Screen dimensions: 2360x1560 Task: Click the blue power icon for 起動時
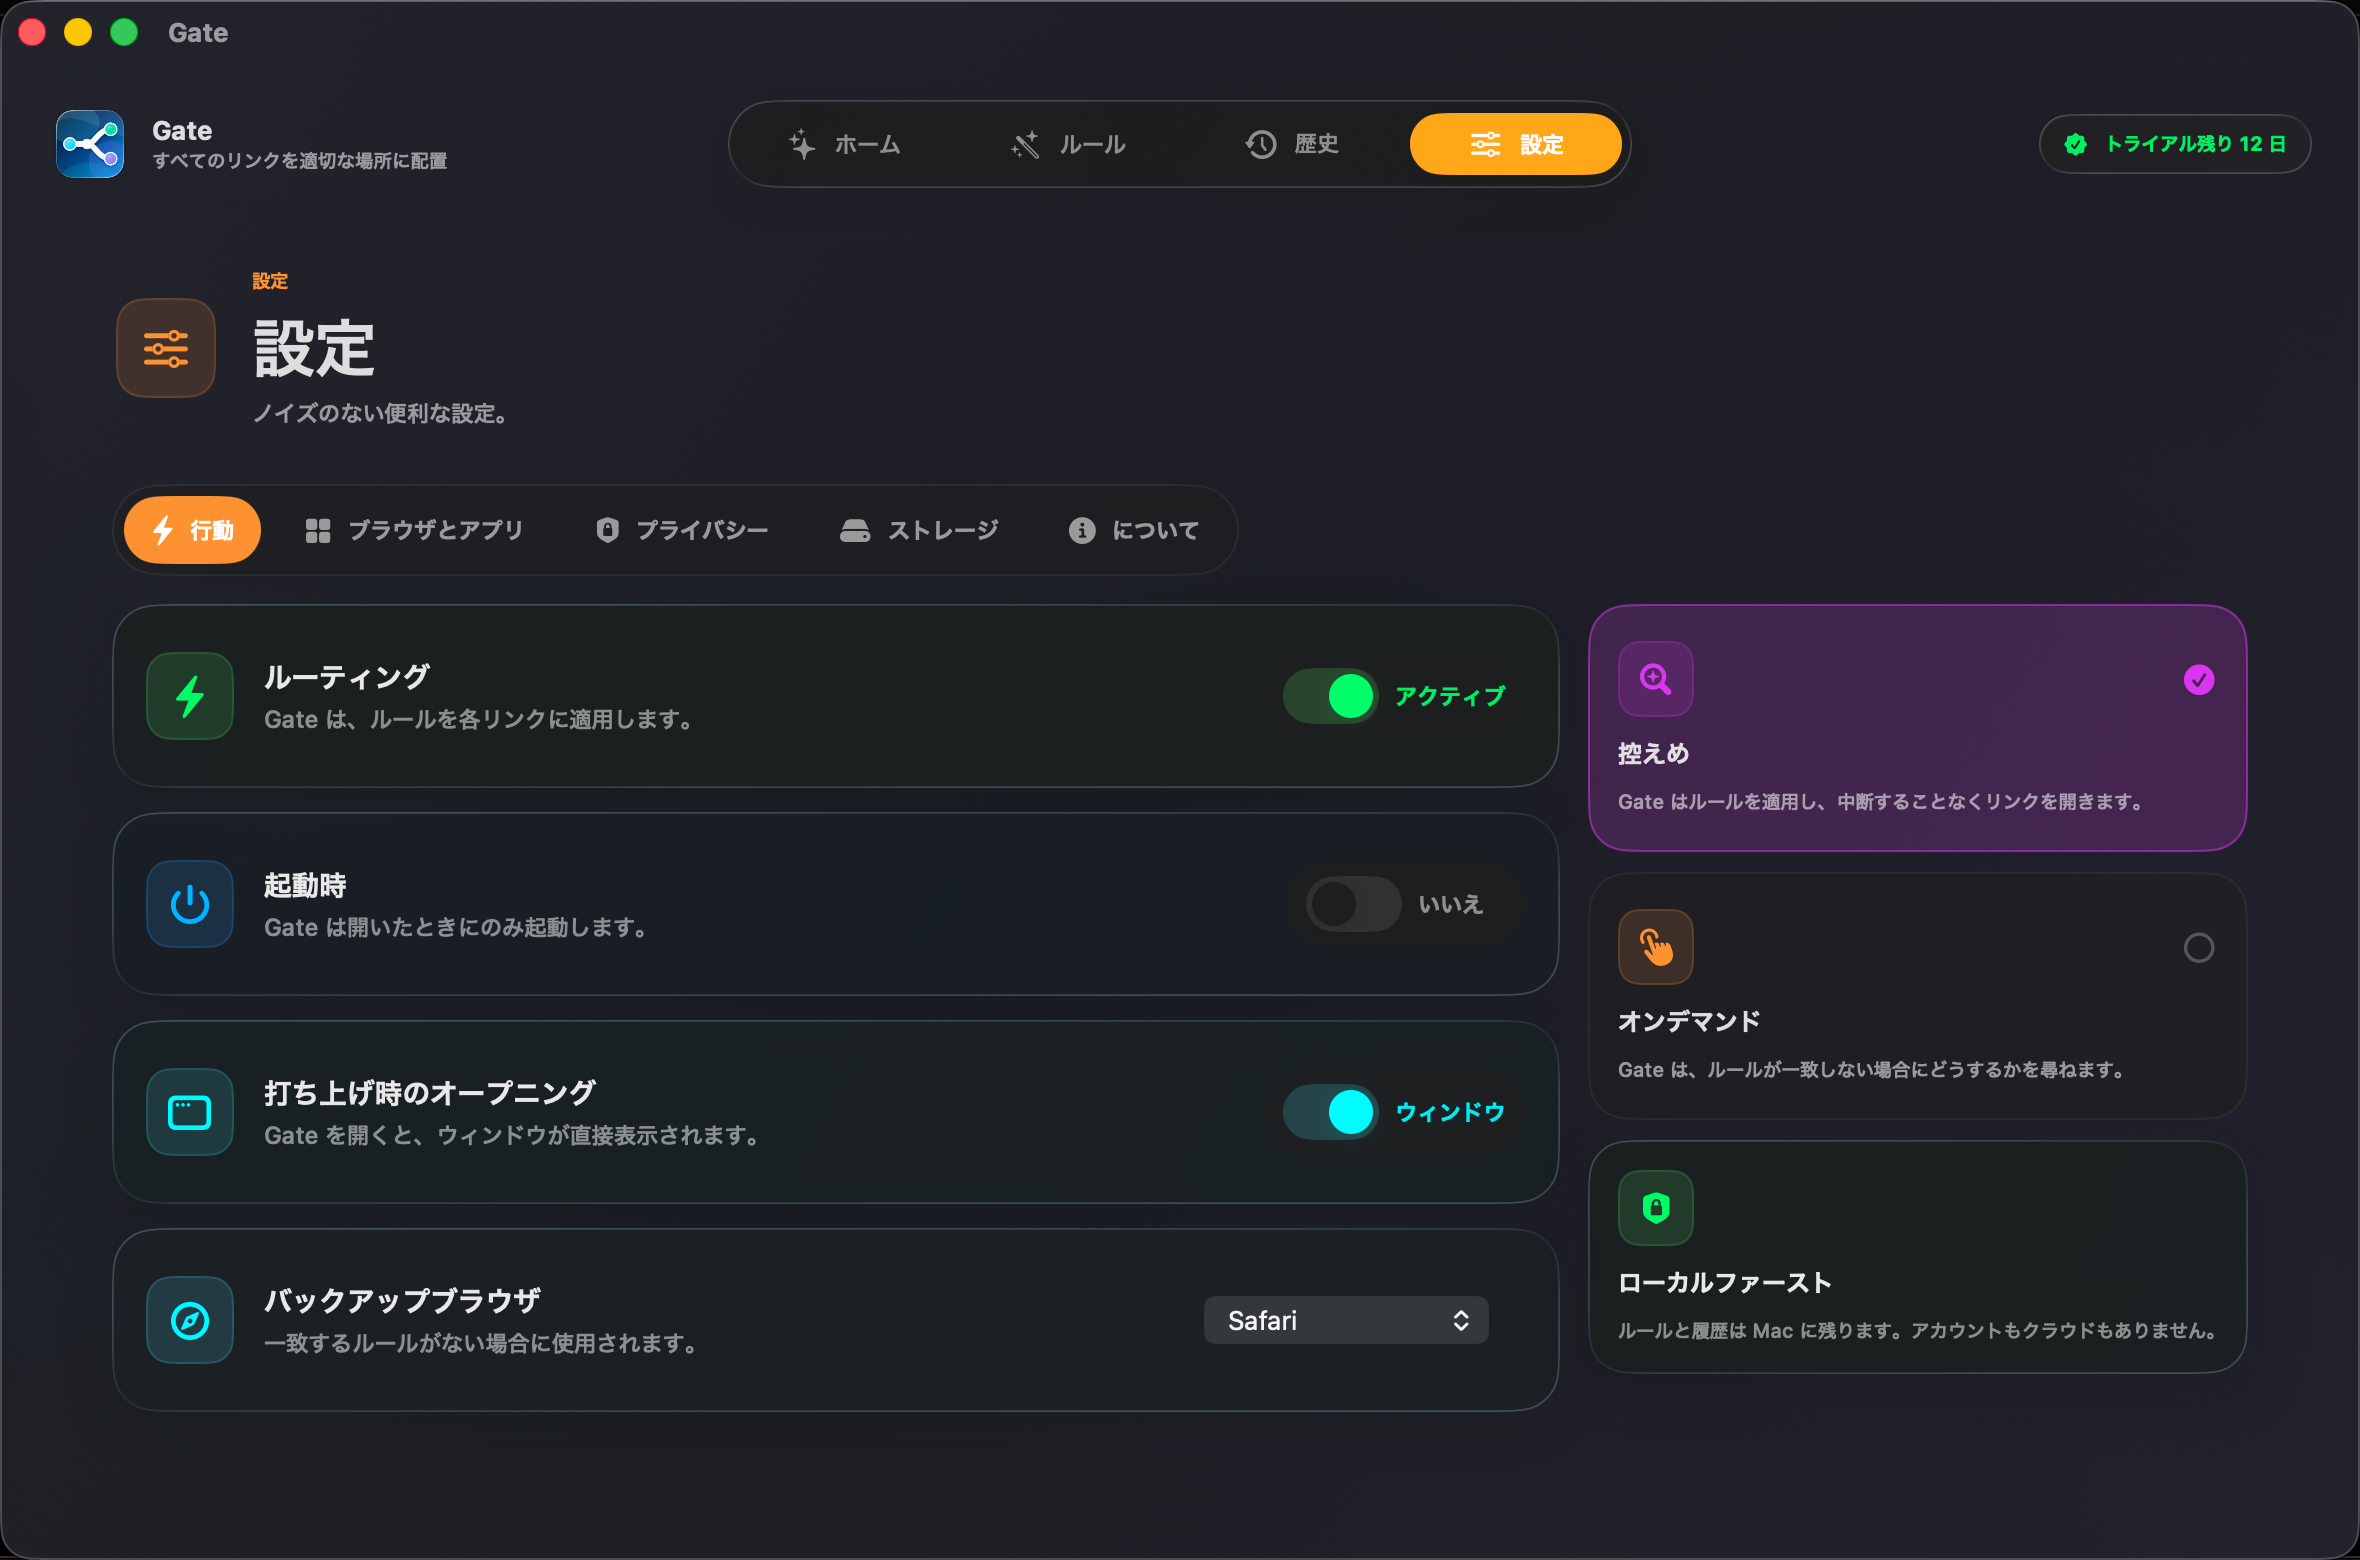[190, 904]
